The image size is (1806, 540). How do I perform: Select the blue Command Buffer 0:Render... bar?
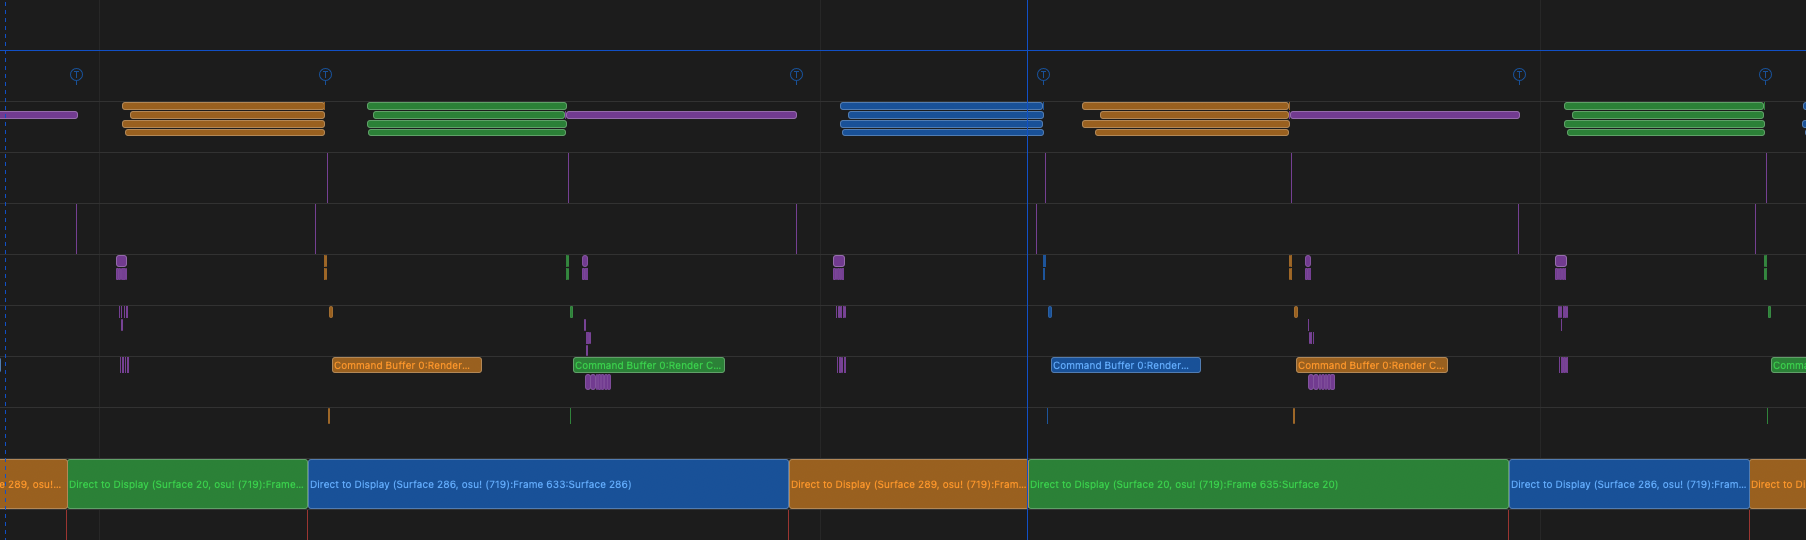(1126, 365)
